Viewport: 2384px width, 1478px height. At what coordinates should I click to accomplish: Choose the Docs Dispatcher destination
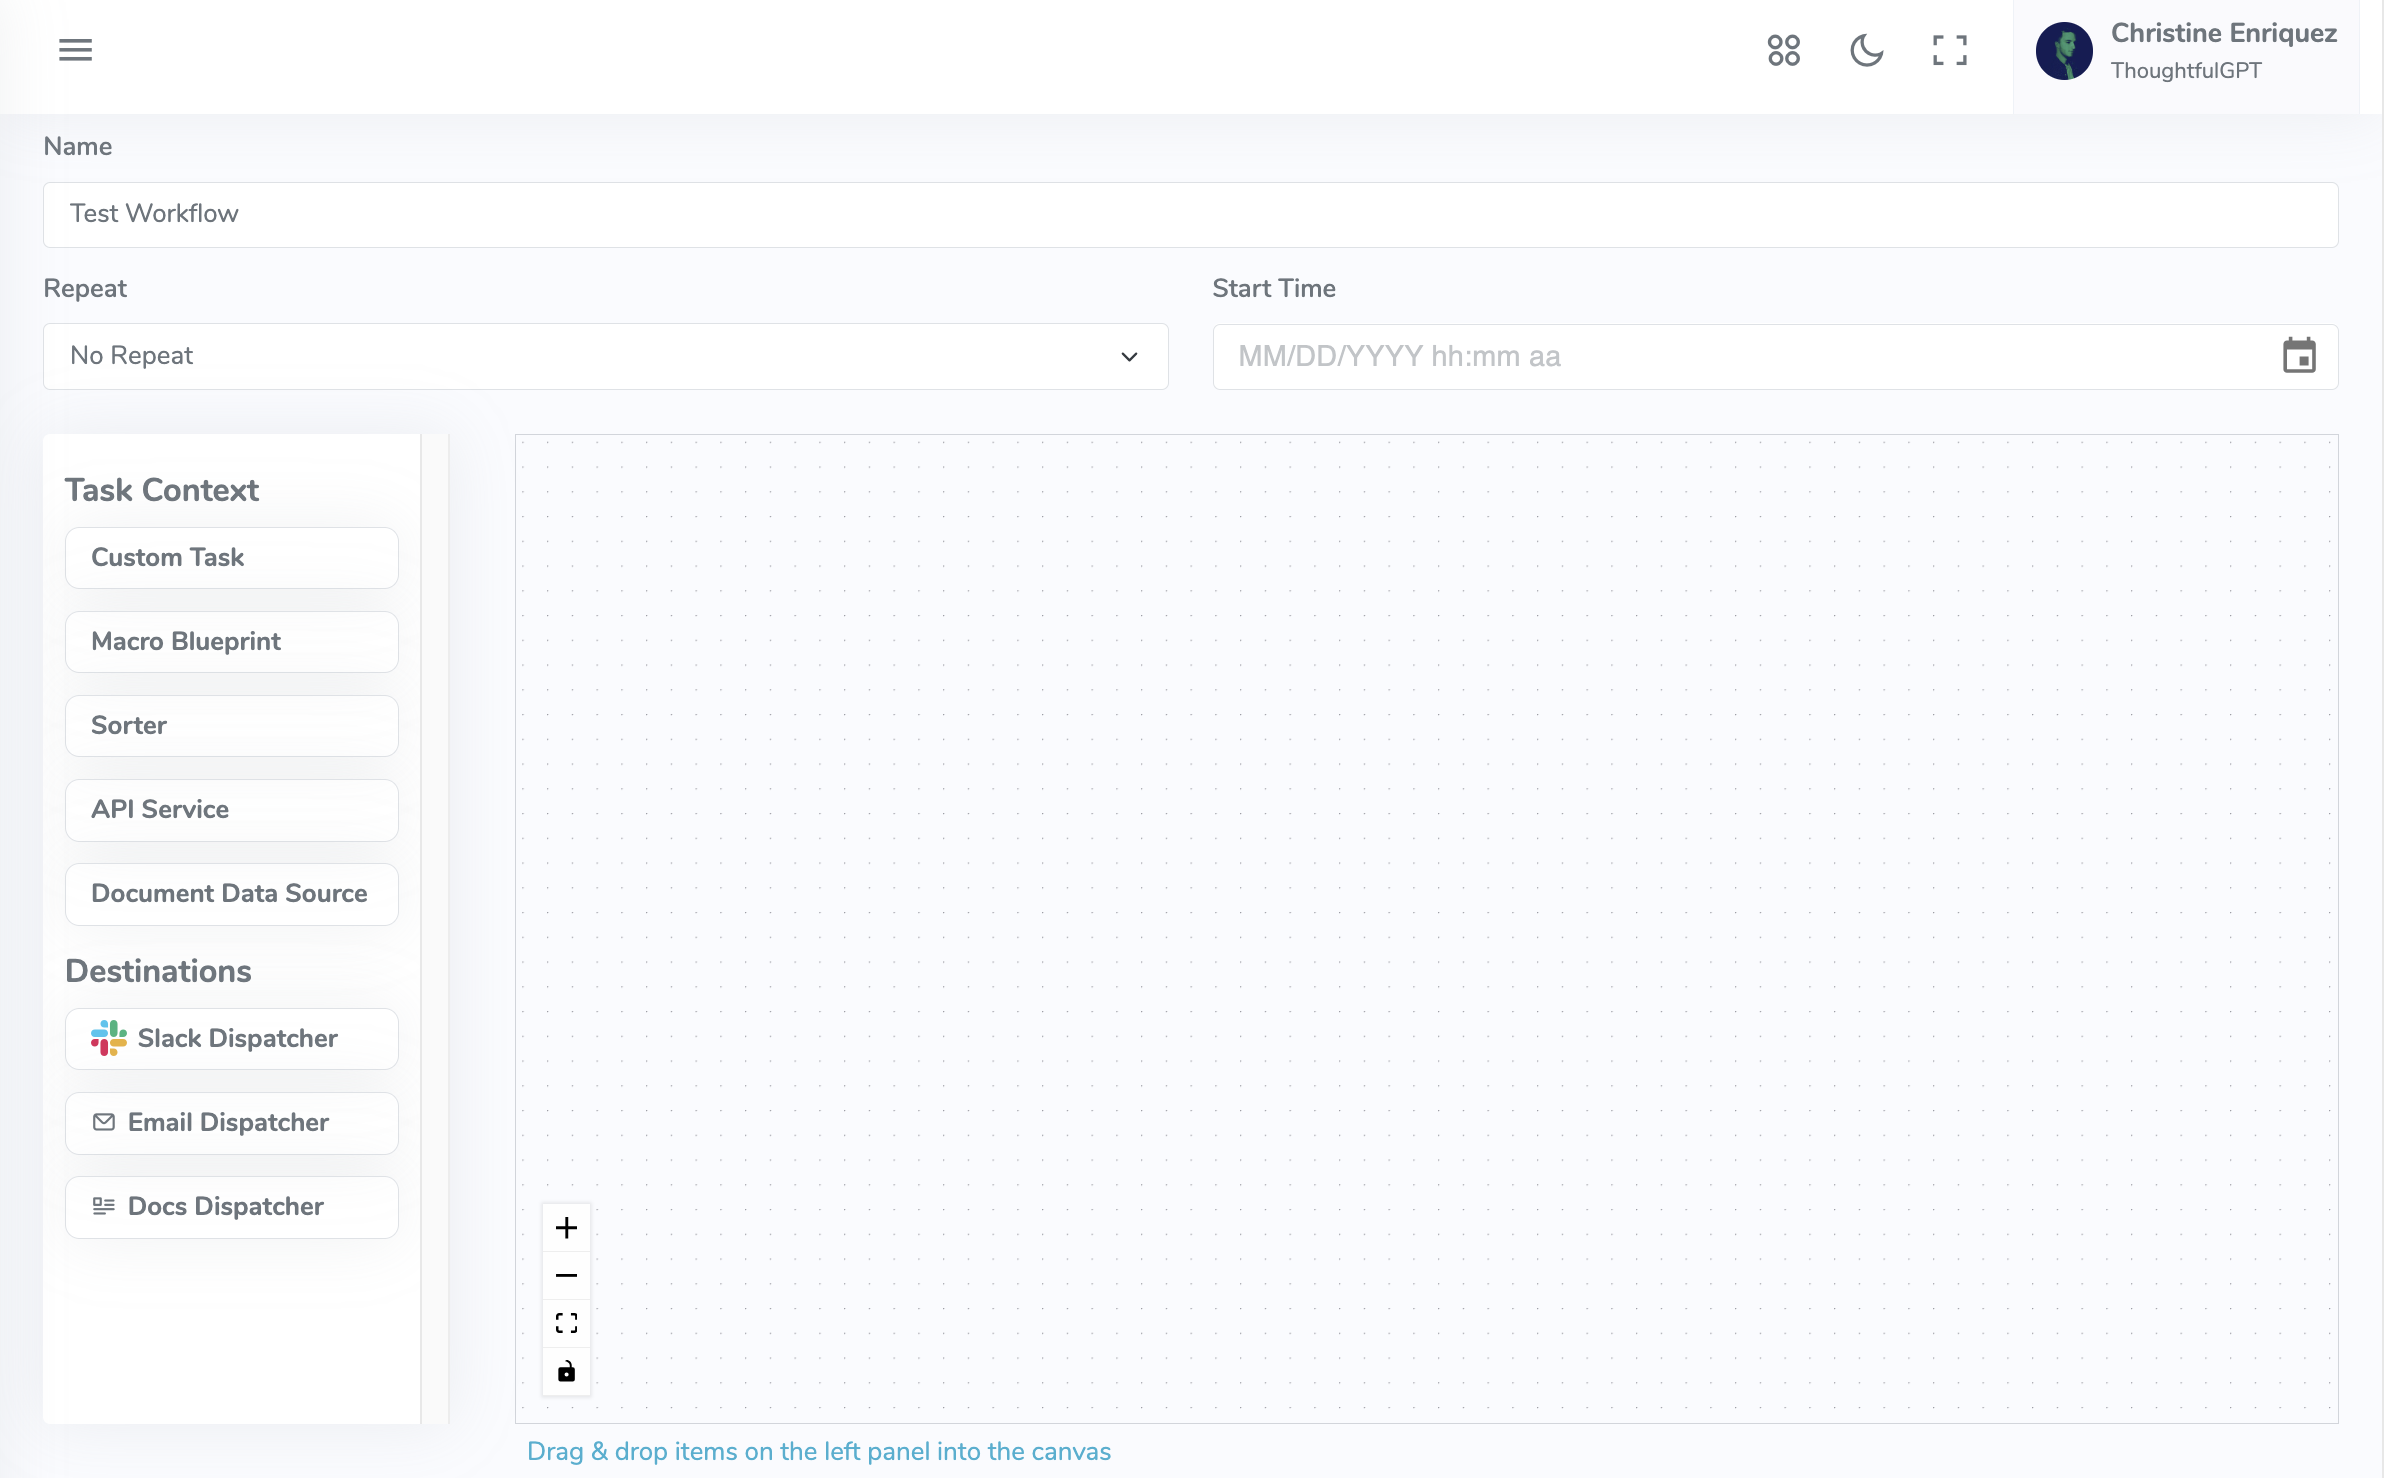click(232, 1207)
